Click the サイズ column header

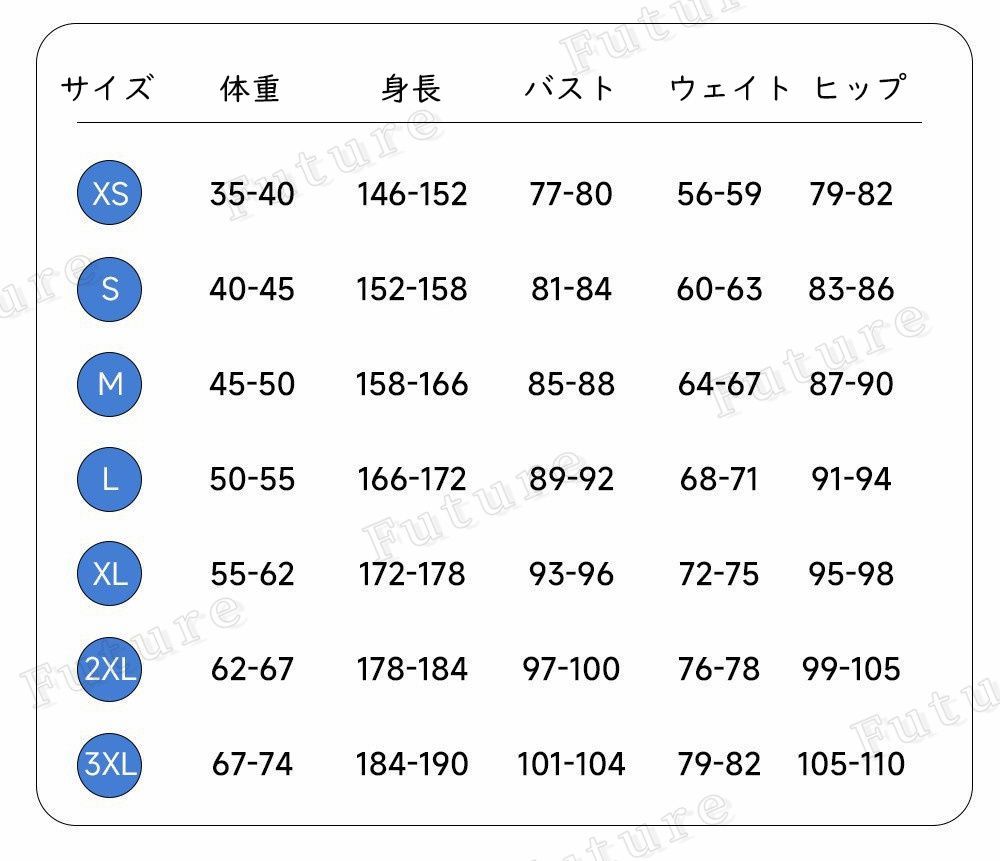click(x=107, y=88)
